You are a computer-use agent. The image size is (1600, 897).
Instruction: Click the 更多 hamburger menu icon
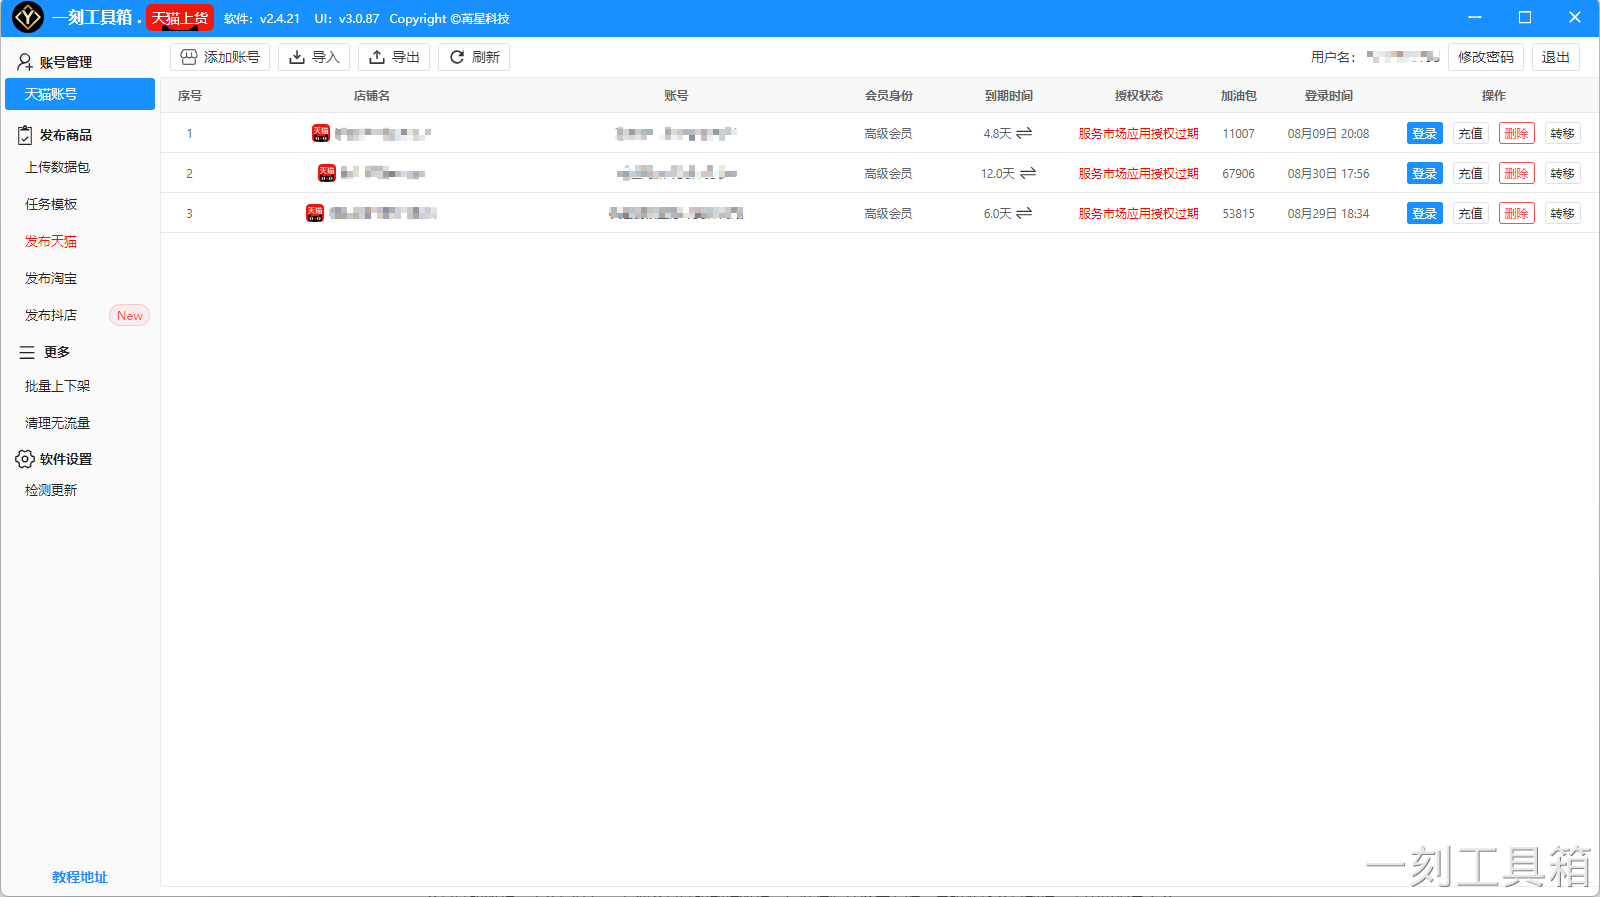(x=27, y=352)
